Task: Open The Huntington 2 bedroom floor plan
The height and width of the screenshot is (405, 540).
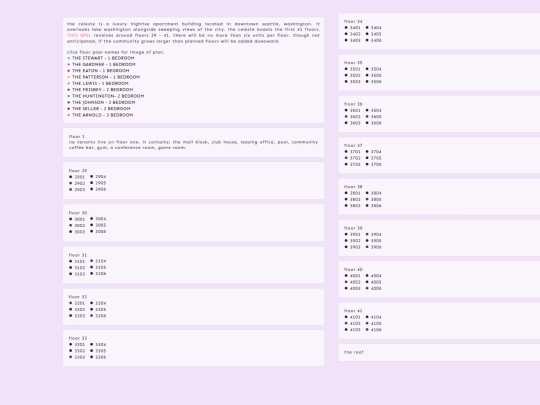Action: 108,96
